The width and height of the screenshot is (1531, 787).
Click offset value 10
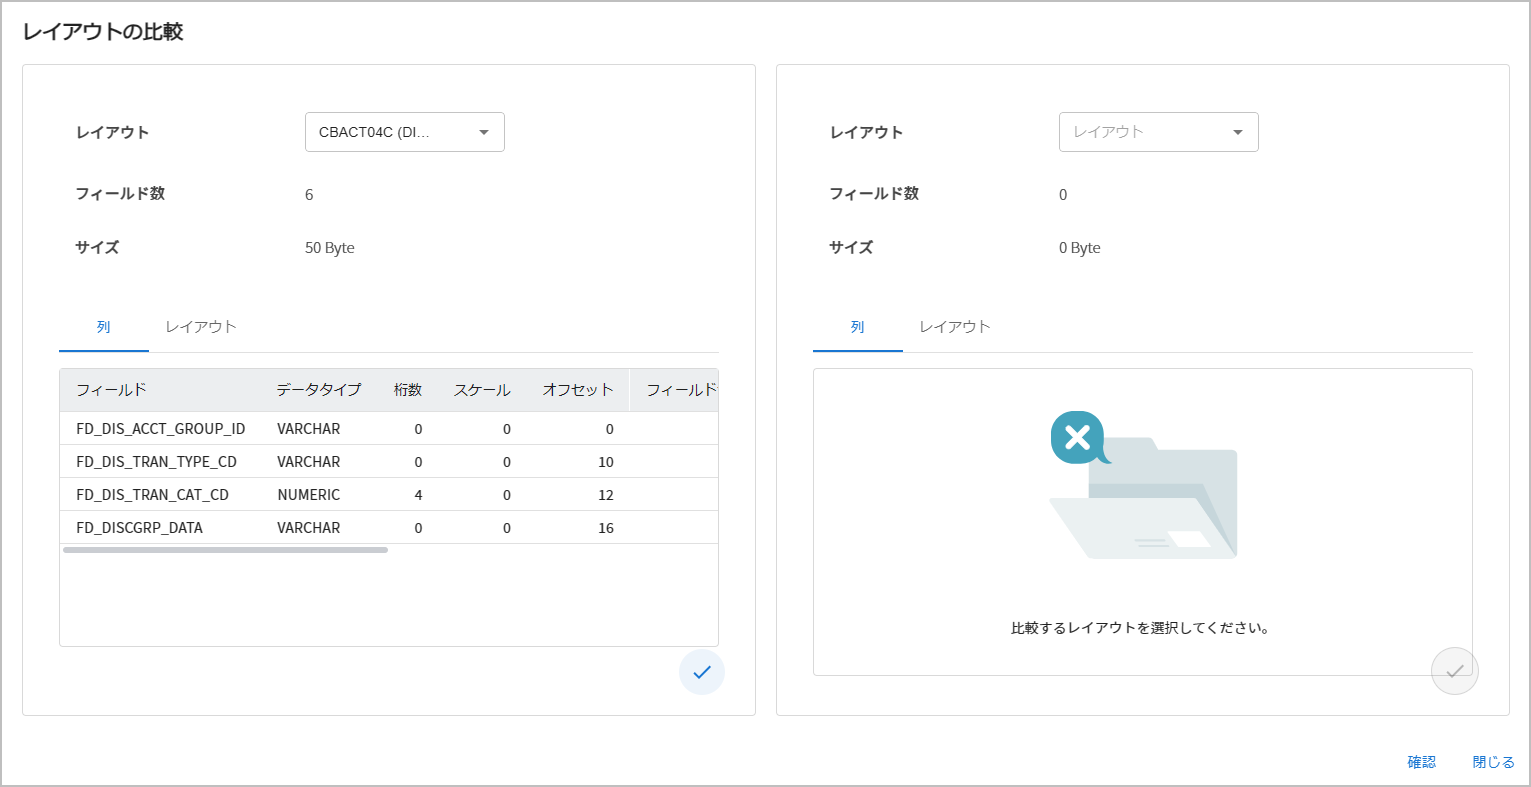(x=606, y=462)
